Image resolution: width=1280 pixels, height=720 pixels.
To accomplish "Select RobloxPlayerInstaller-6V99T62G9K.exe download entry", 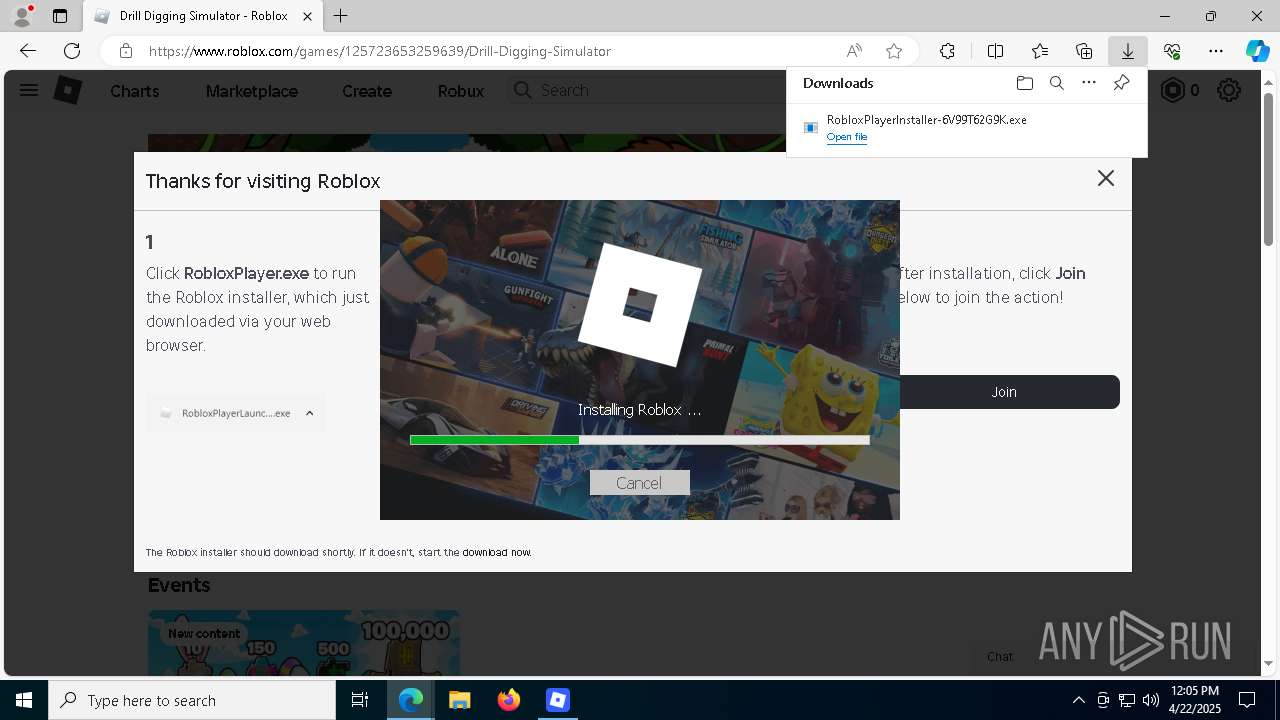I will [x=966, y=127].
